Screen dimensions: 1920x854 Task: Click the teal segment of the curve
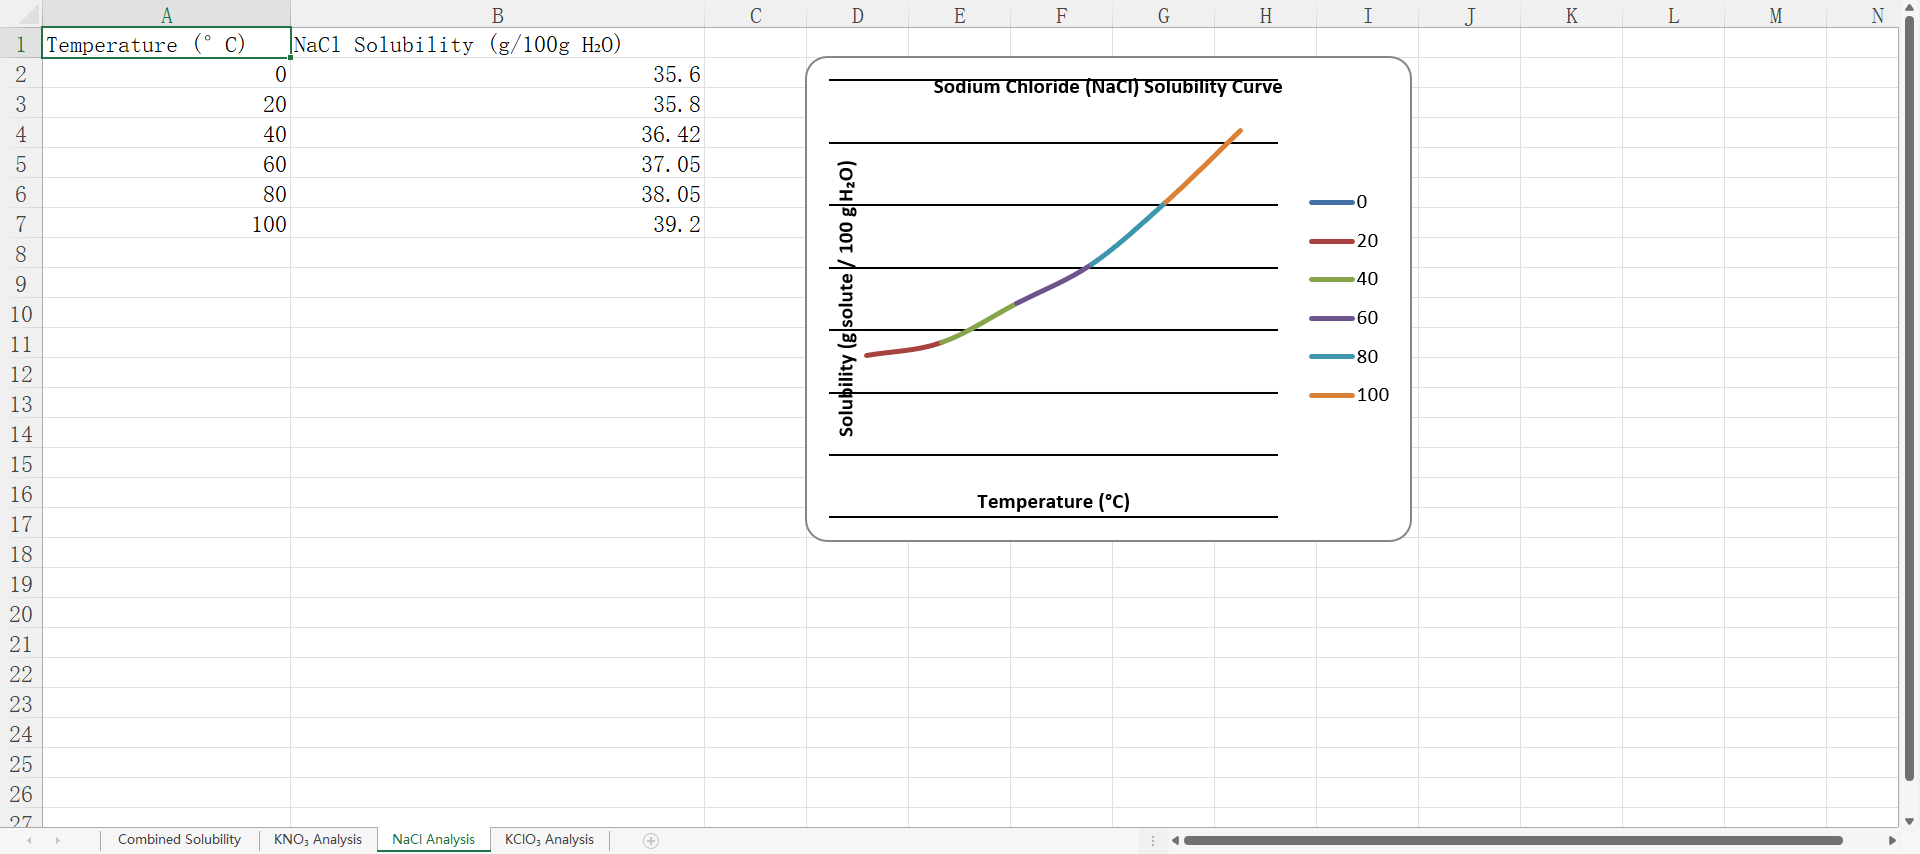coord(1128,236)
